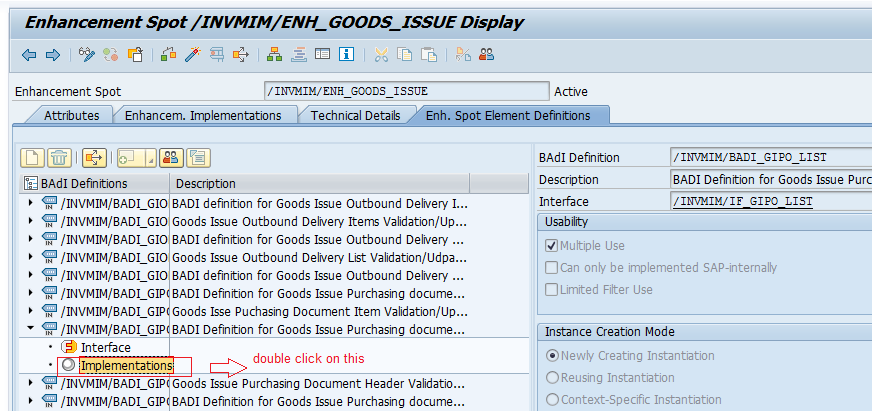Select Reusing Instantiation radio button

(x=551, y=378)
